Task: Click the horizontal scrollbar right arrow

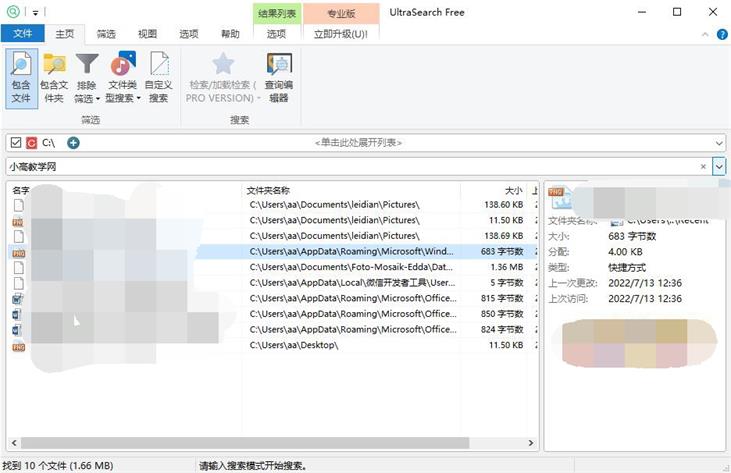Action: (531, 443)
